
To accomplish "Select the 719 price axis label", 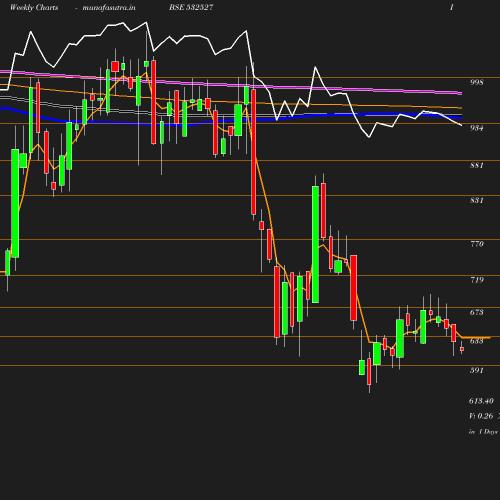I will 477,280.
